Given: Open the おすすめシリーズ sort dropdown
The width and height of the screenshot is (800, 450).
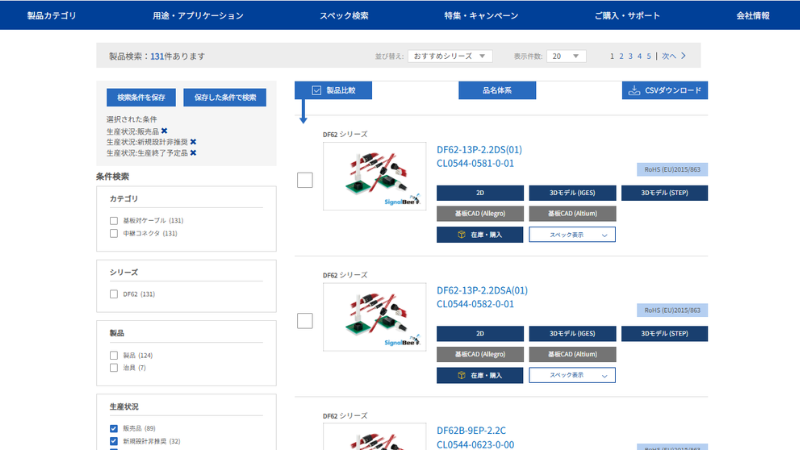Looking at the screenshot, I should pos(450,56).
